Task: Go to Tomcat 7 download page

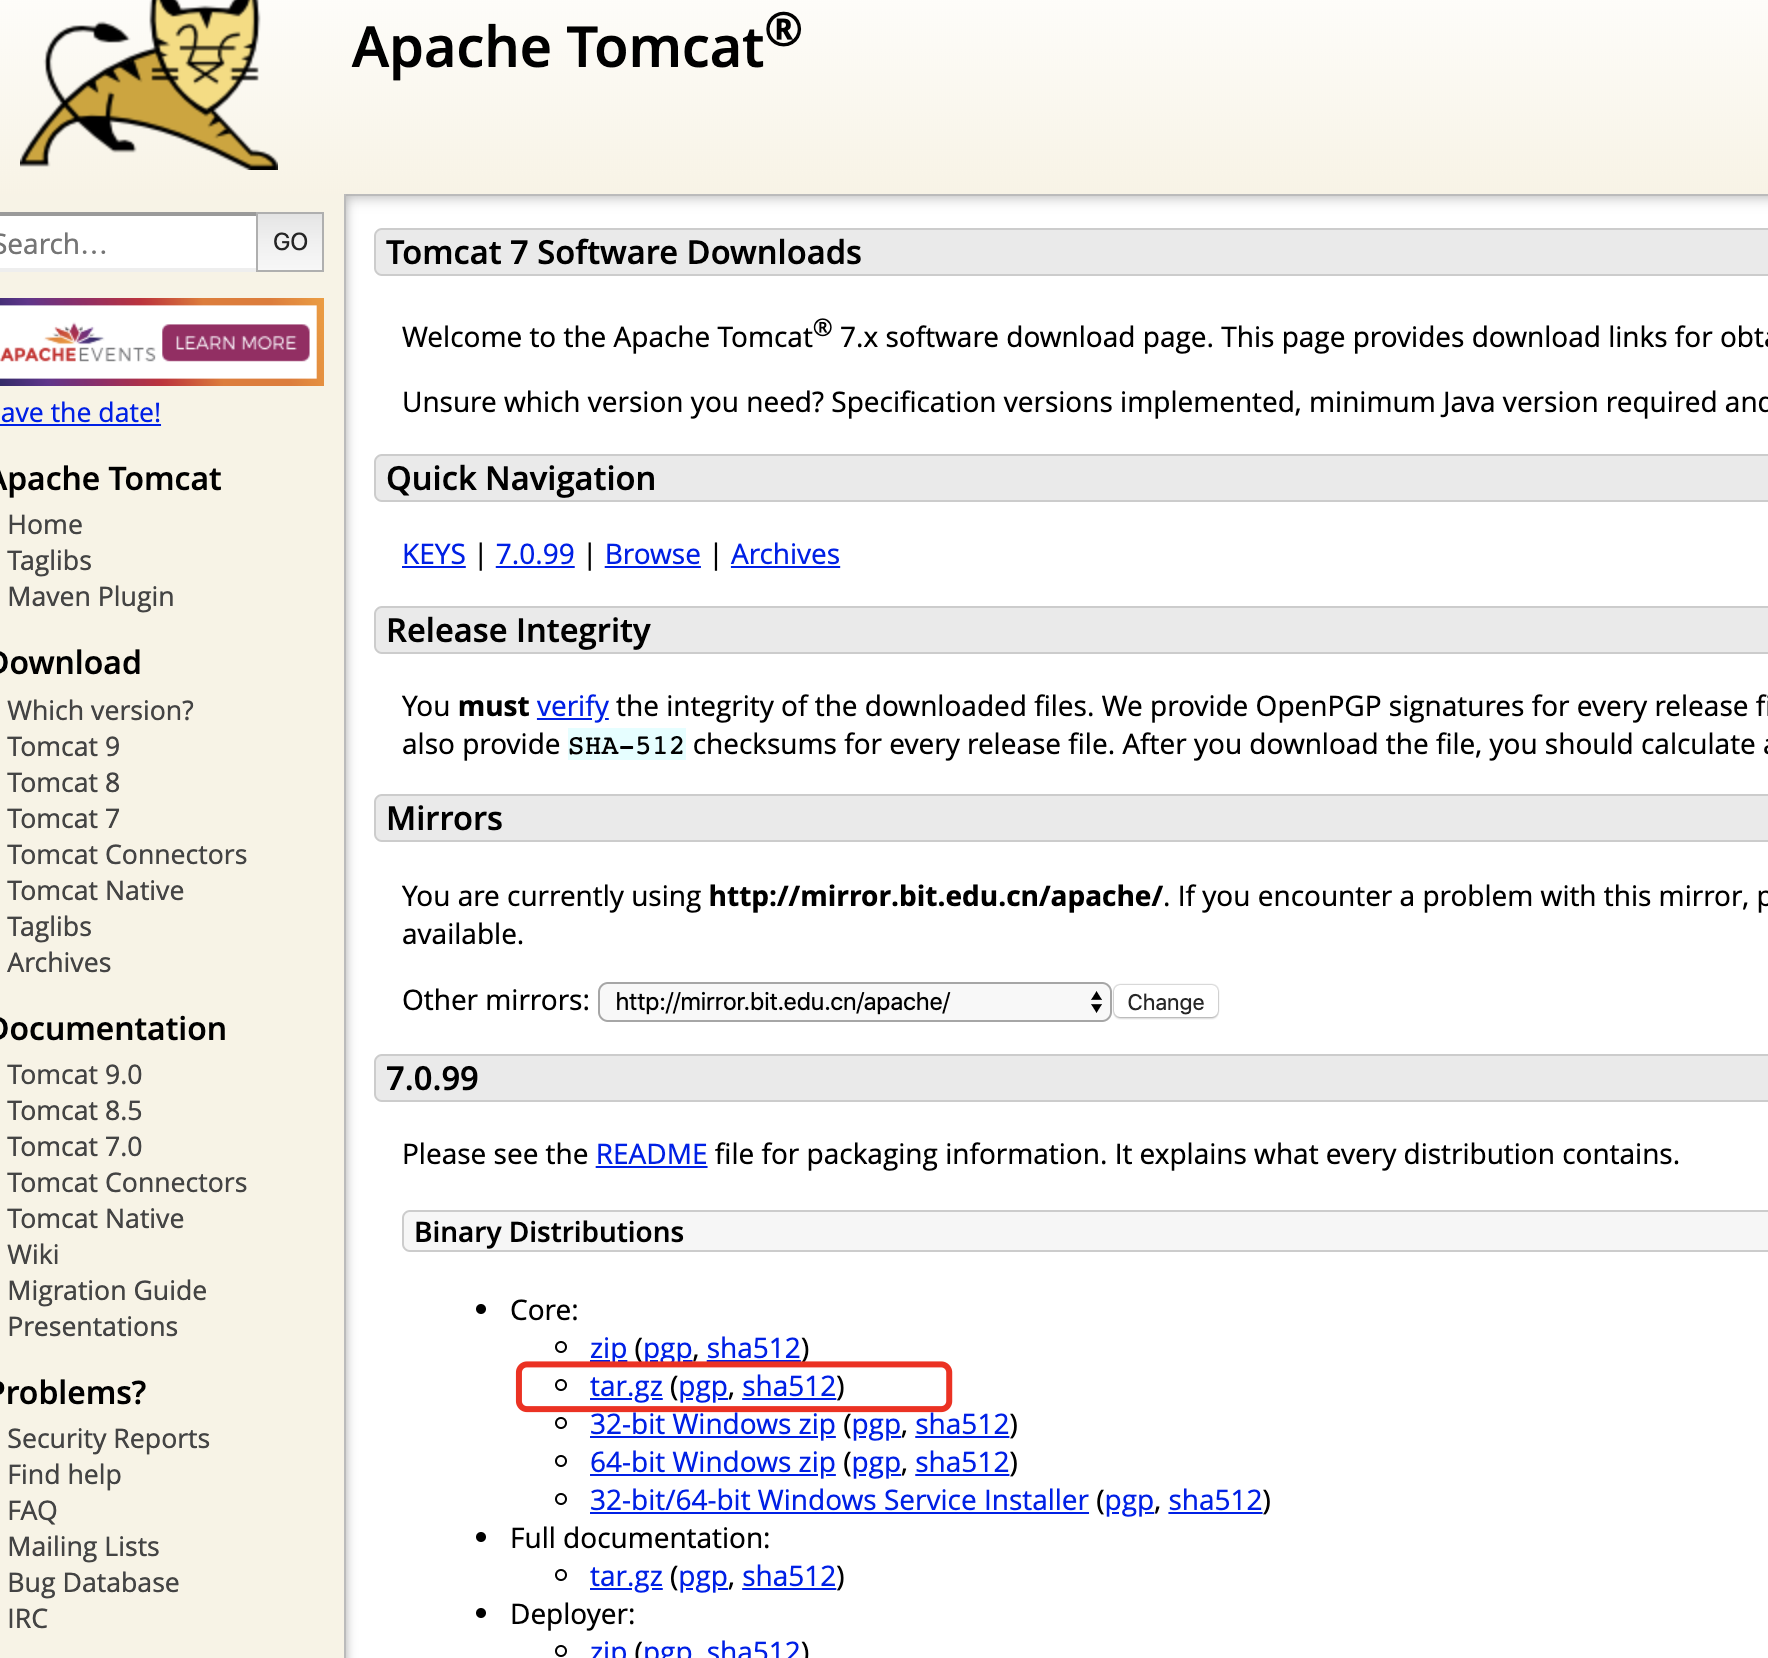Action: click(x=64, y=819)
